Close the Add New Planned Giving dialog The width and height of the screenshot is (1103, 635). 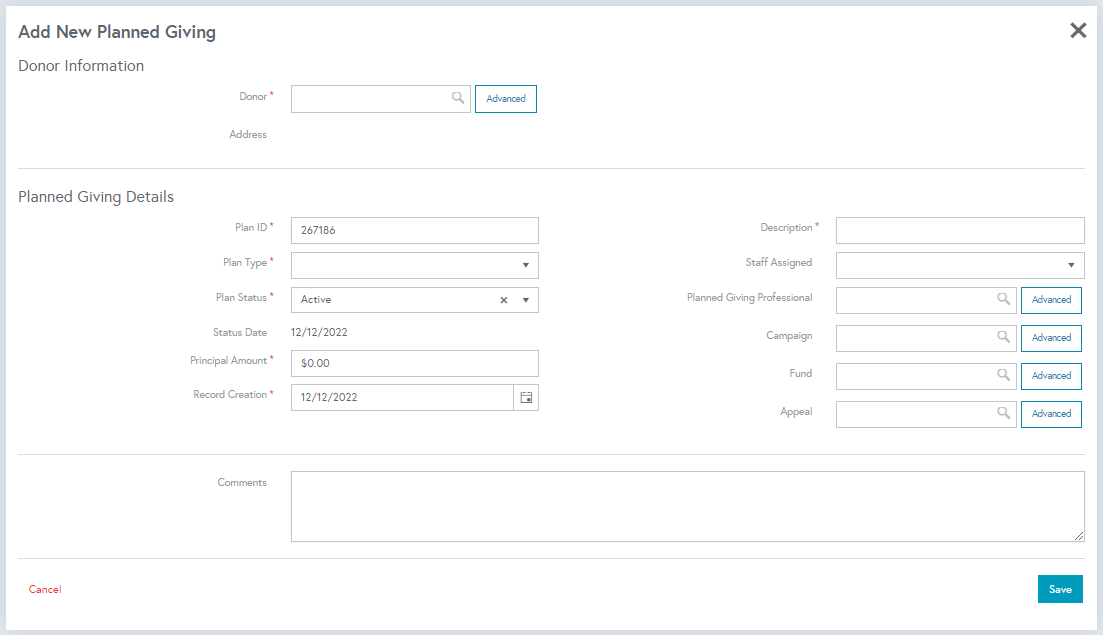click(x=1078, y=30)
